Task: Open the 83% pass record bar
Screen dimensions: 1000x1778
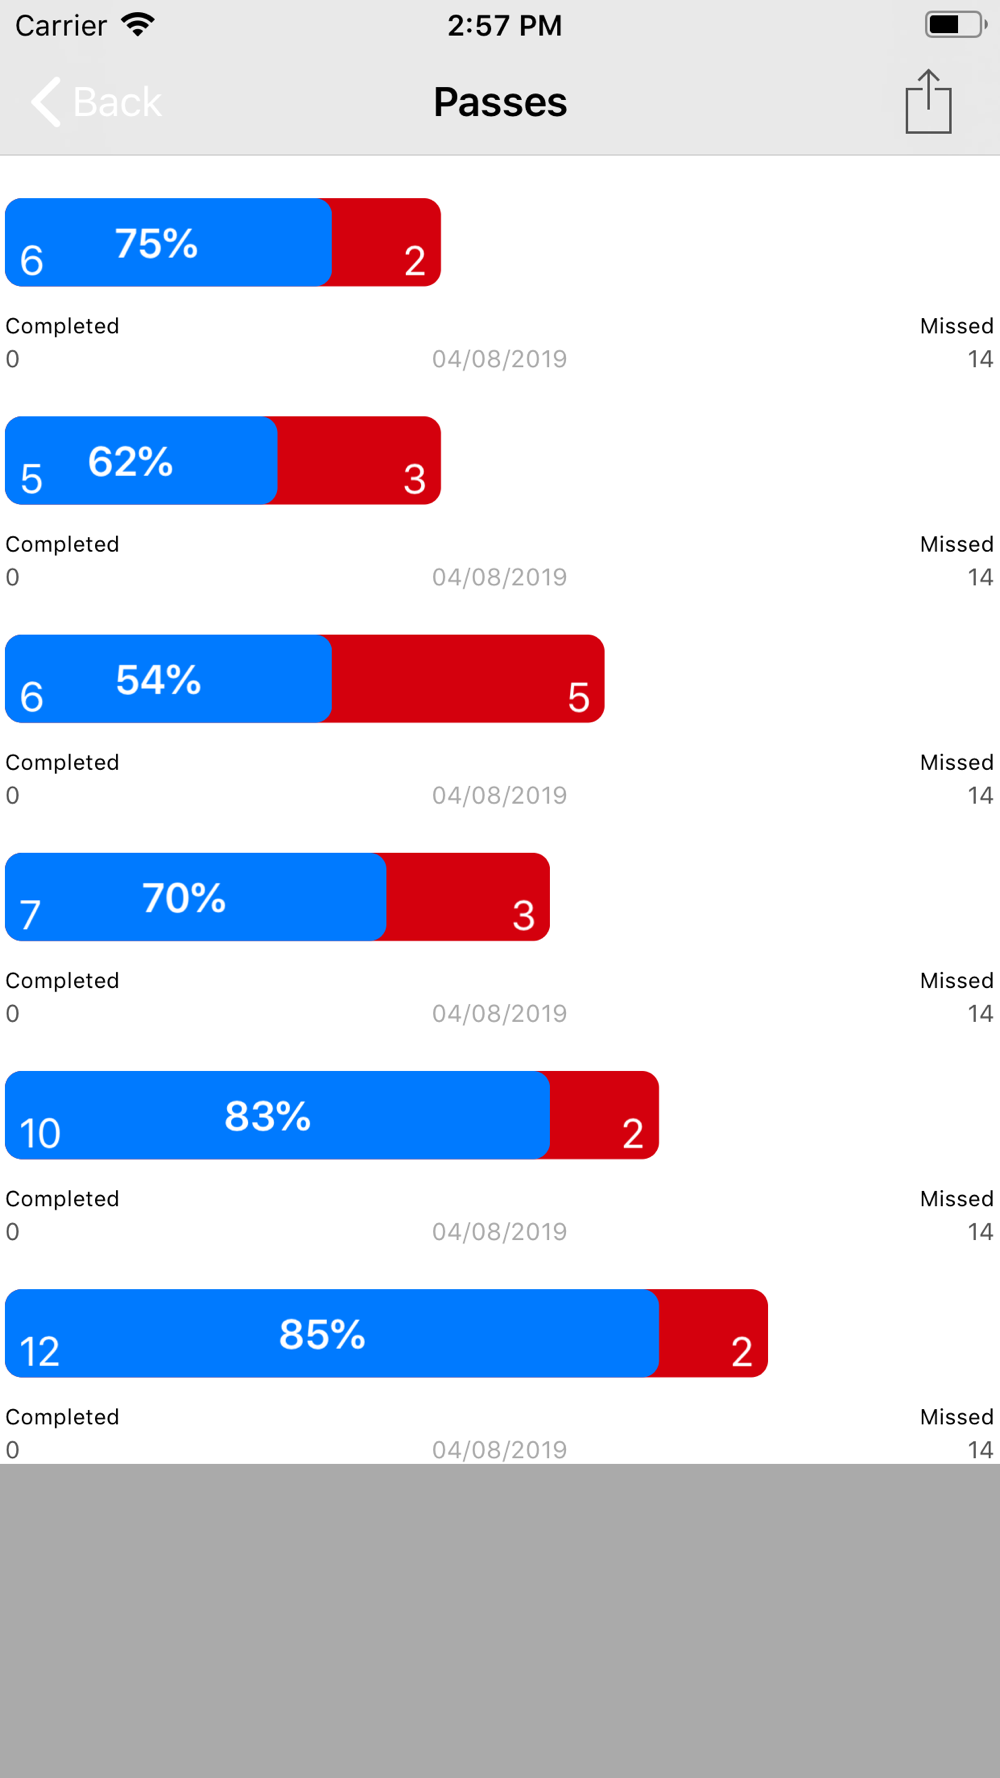Action: [332, 1115]
